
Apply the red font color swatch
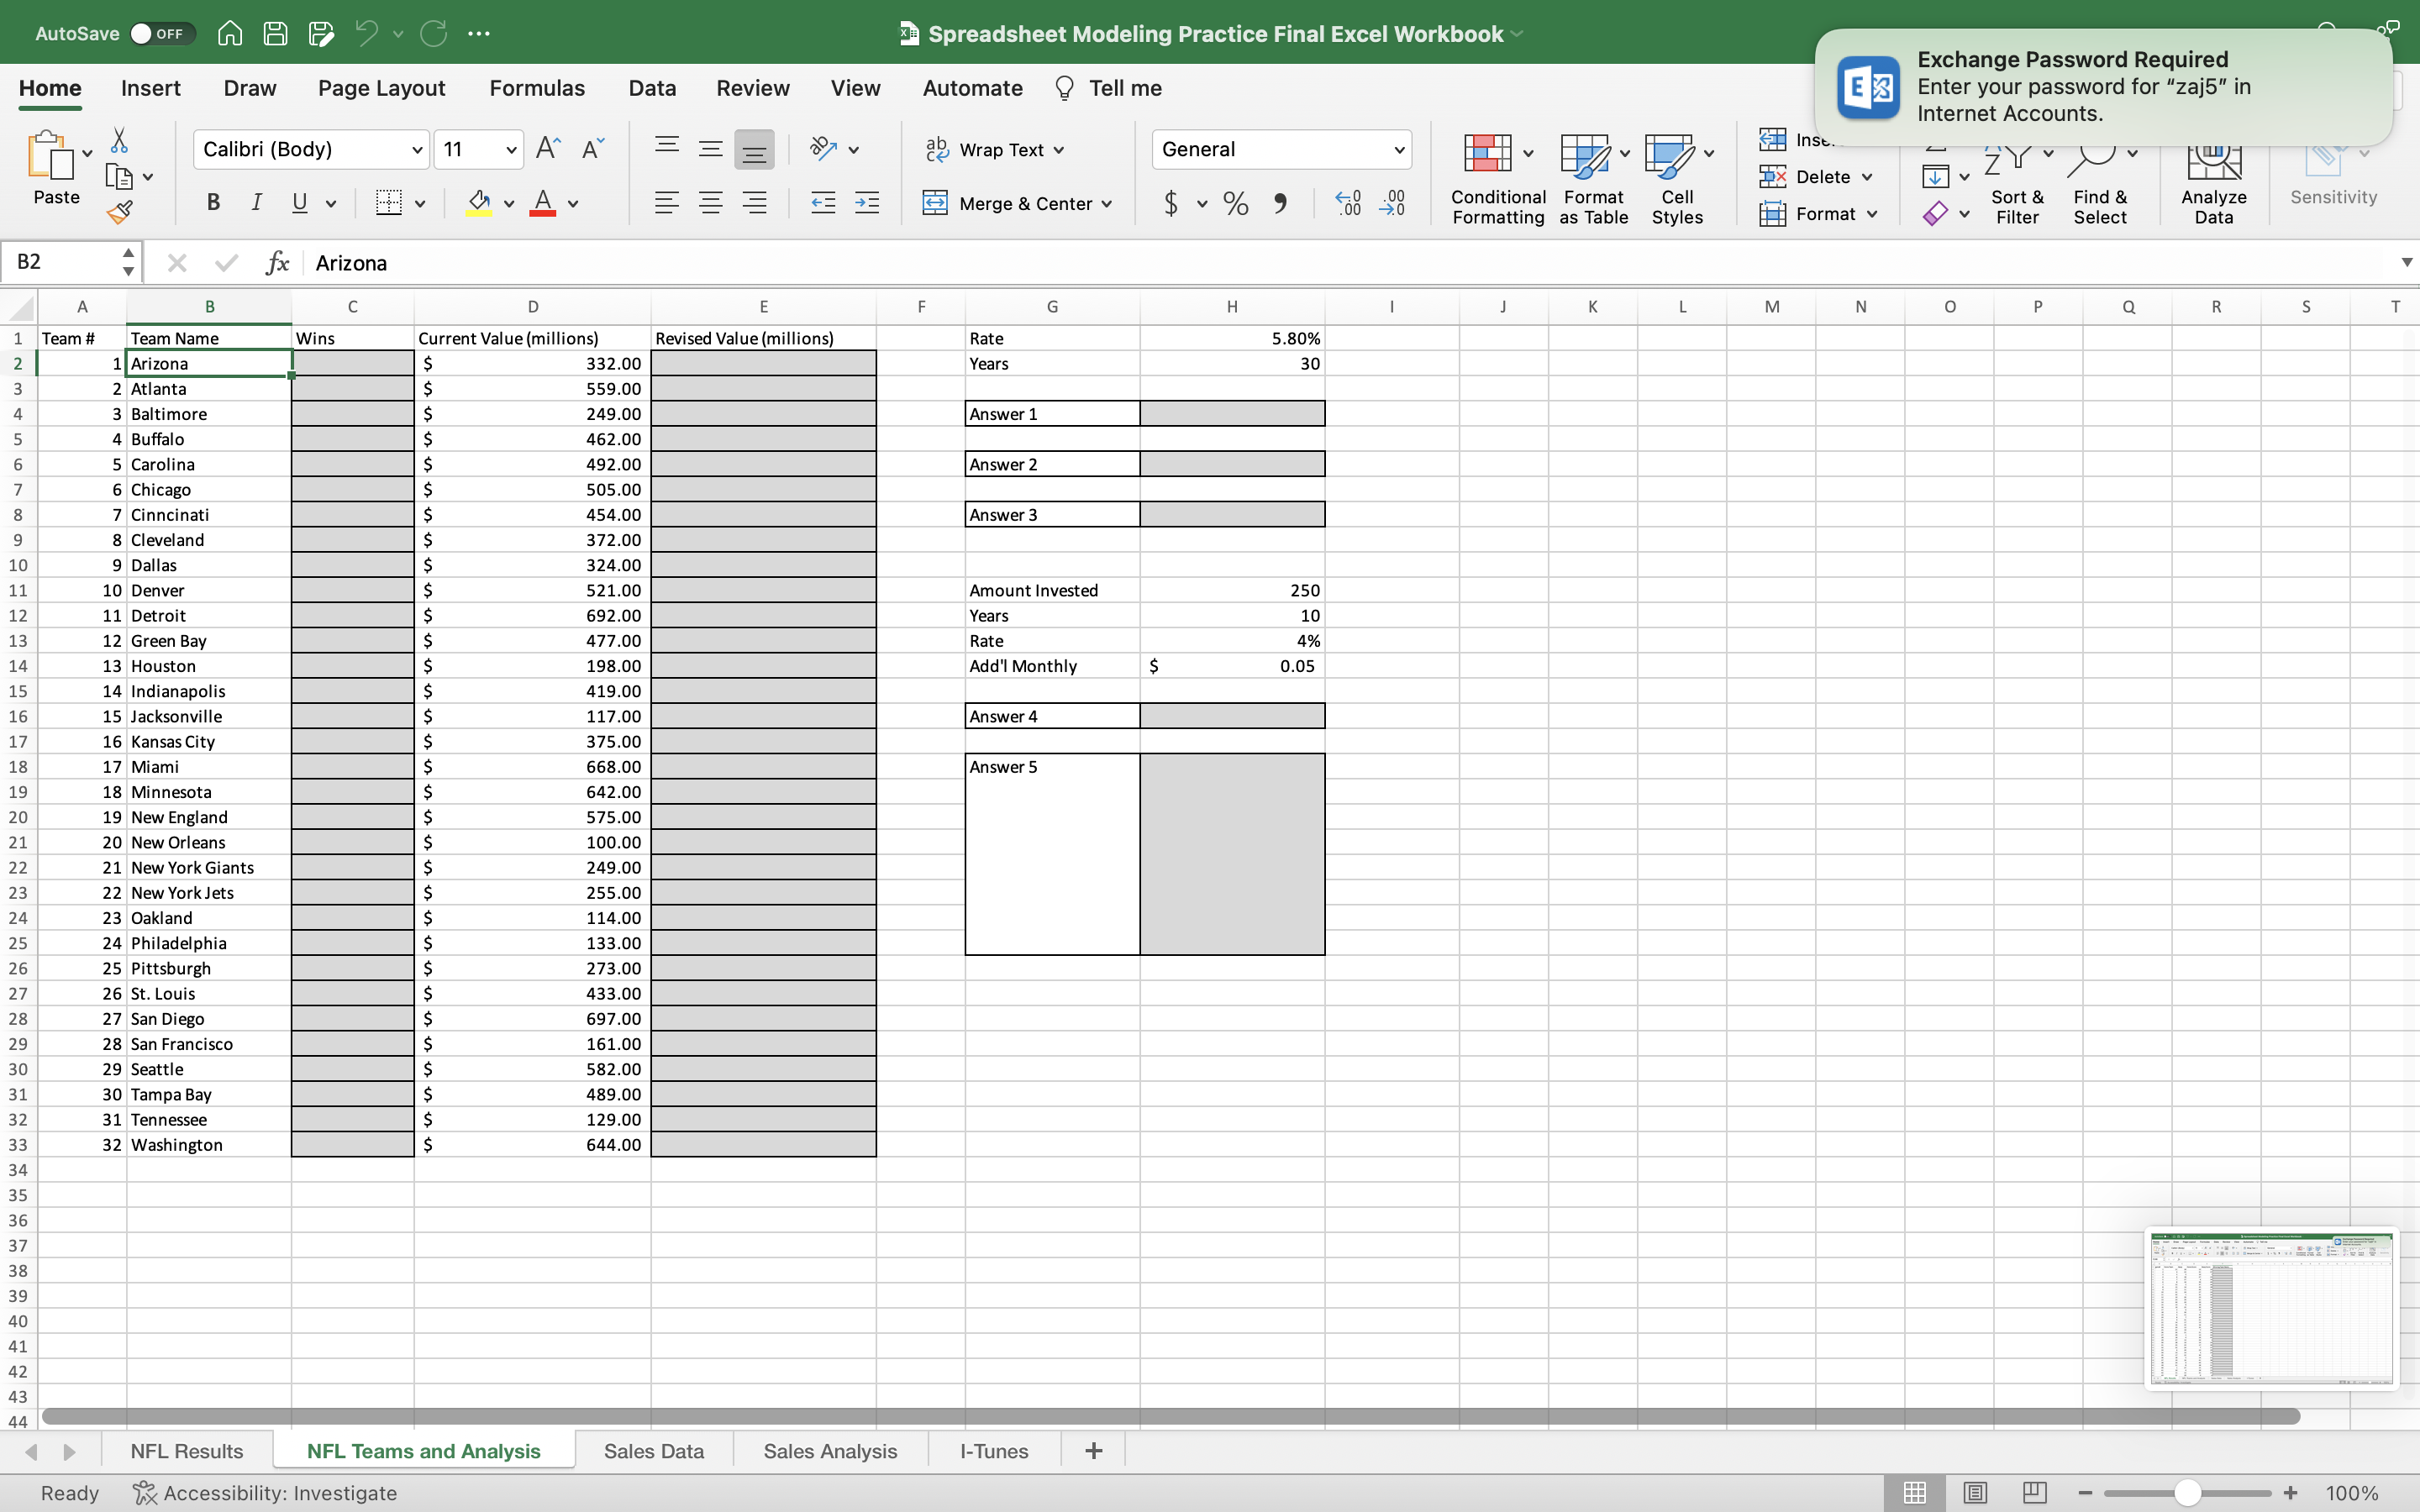click(x=542, y=203)
